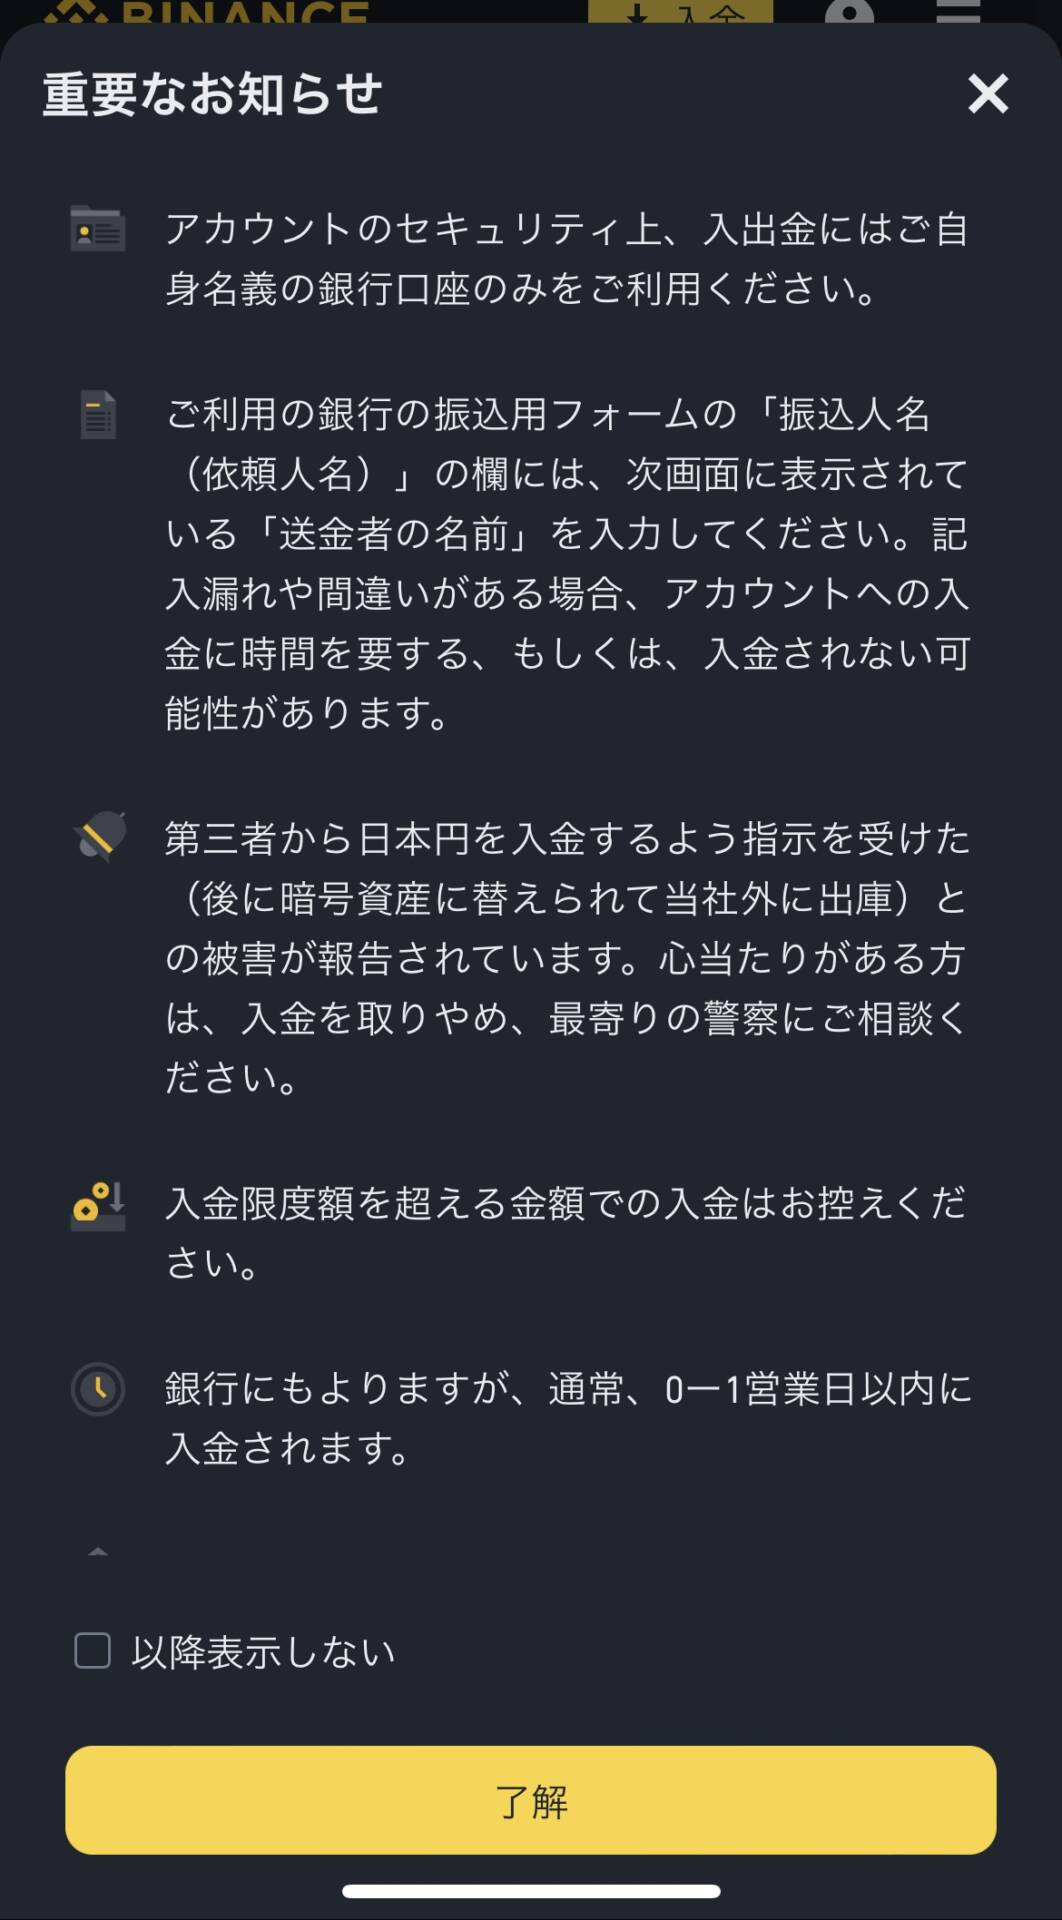Click the 重要なお知らせ heading
Screen dimensions: 1062x1920
tap(212, 94)
